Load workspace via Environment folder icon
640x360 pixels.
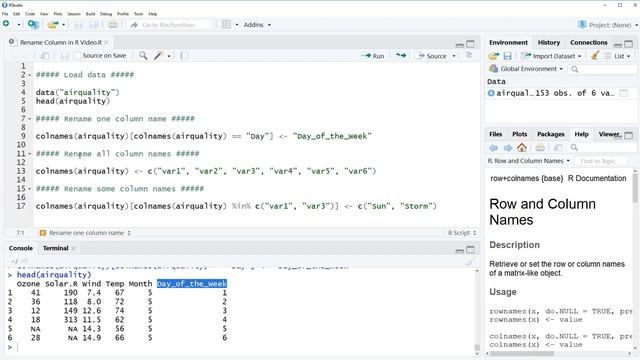click(x=494, y=56)
